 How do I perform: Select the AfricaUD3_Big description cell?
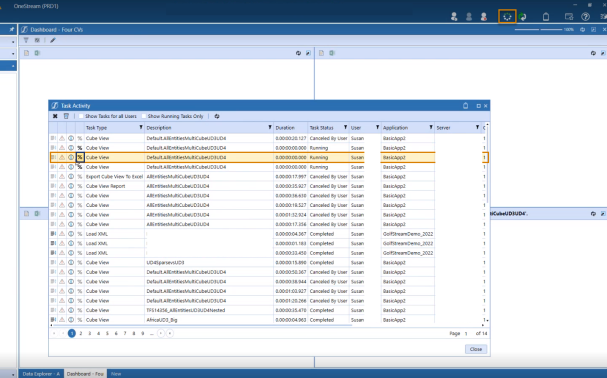pos(209,320)
